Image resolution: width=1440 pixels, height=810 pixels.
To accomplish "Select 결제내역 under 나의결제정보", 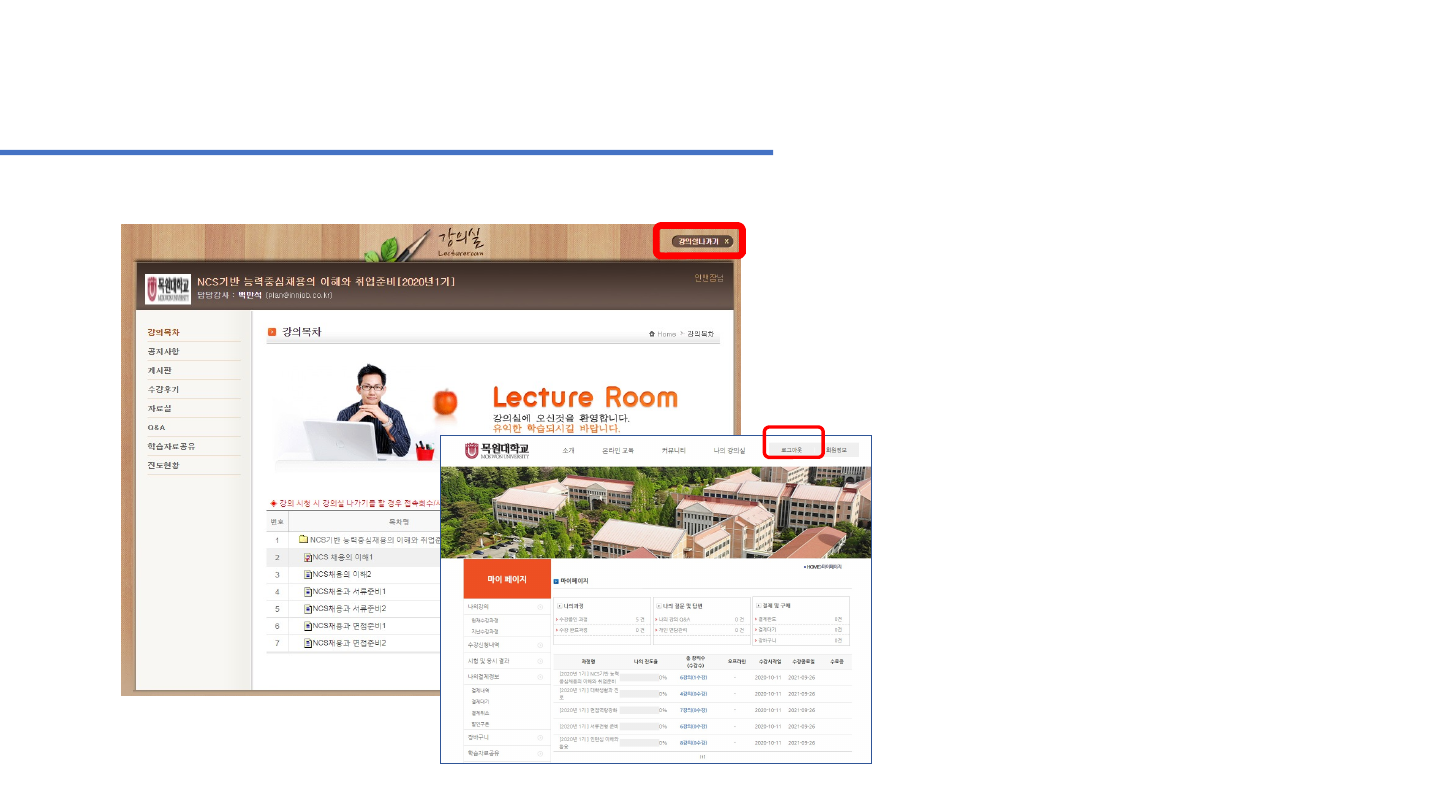I will coord(481,691).
